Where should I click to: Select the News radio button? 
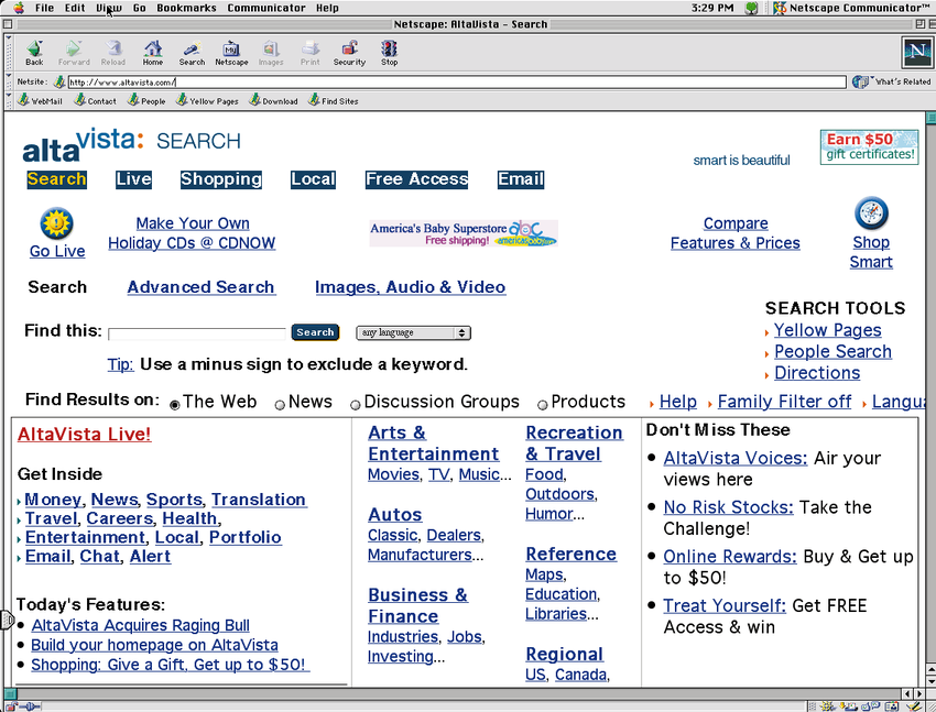280,404
